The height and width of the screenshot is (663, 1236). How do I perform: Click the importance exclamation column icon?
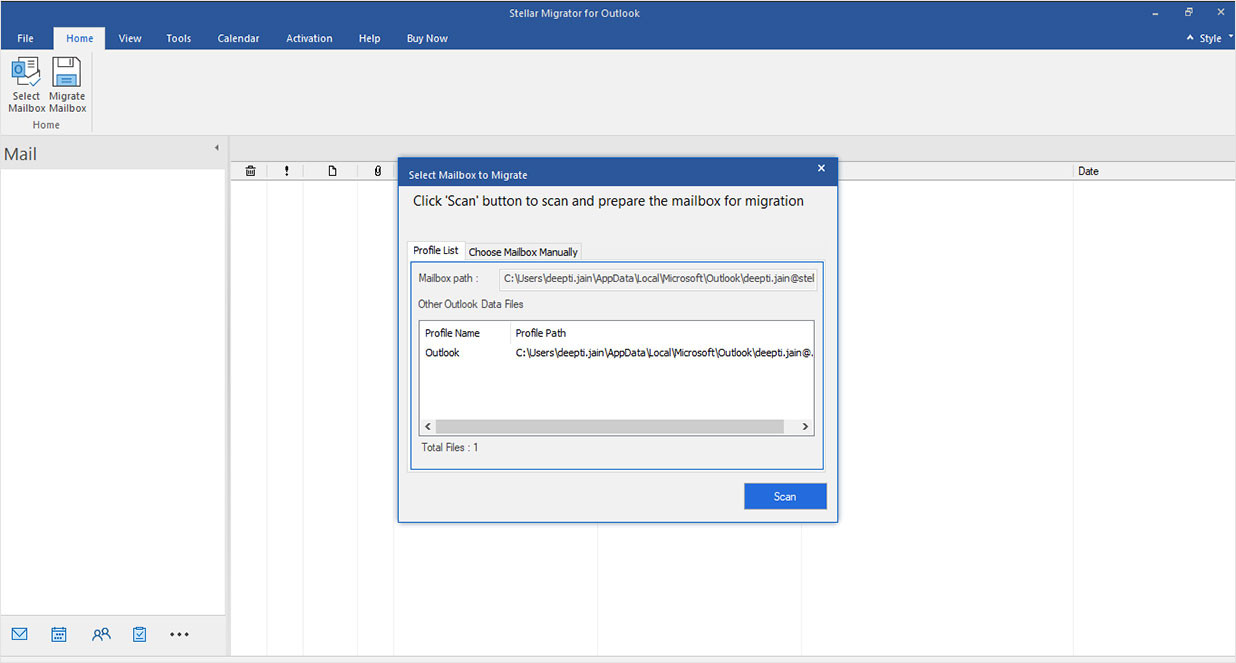coord(286,171)
